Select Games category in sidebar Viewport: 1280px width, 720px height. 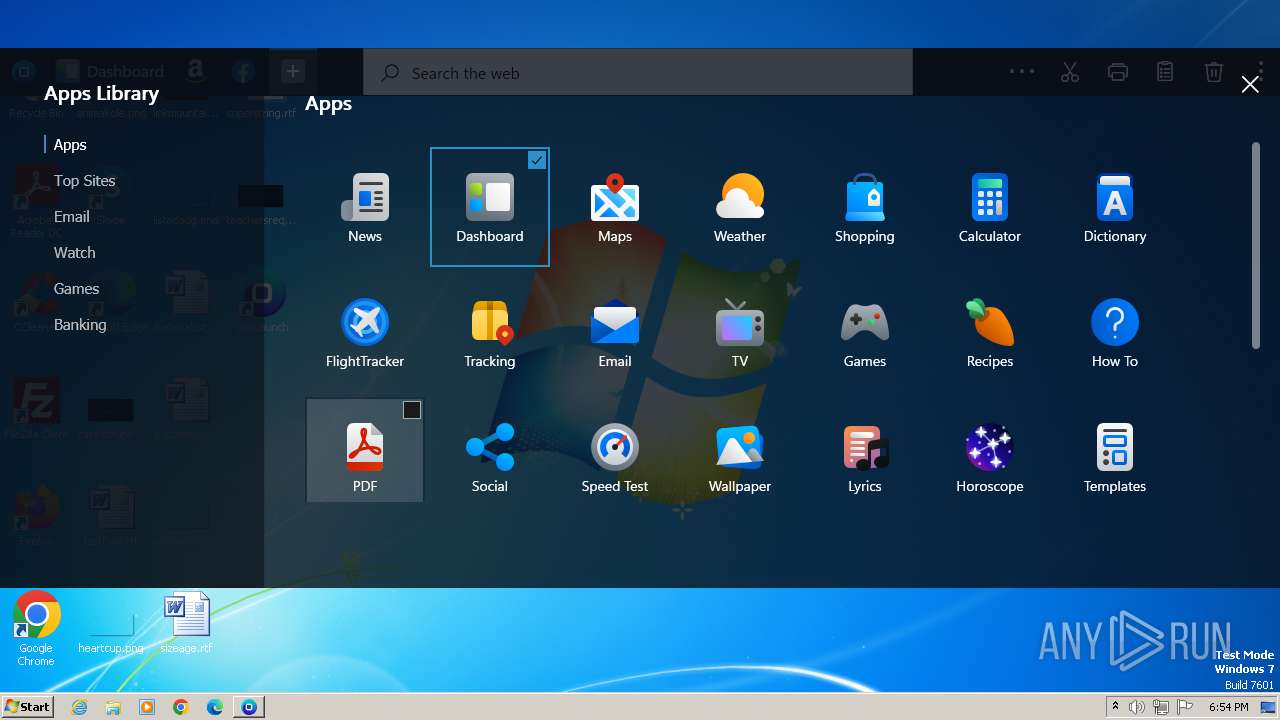click(x=77, y=289)
